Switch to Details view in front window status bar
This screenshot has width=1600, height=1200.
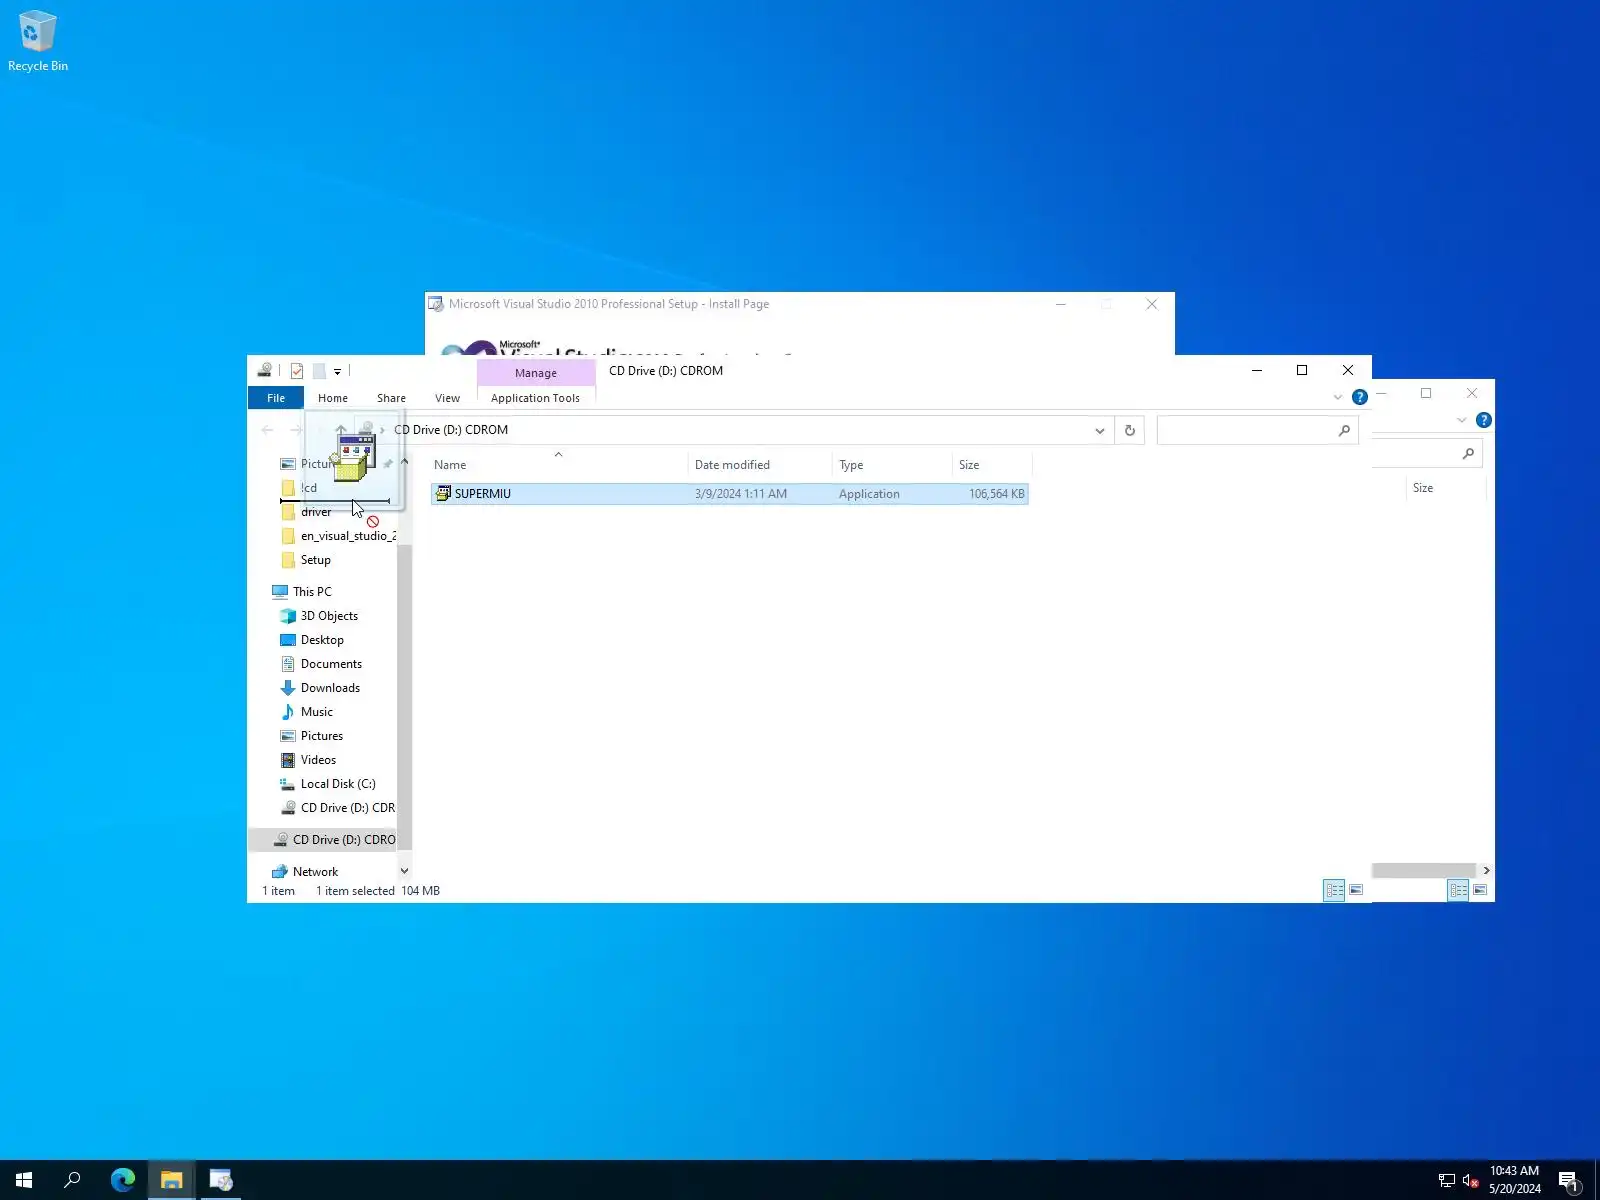[1334, 890]
